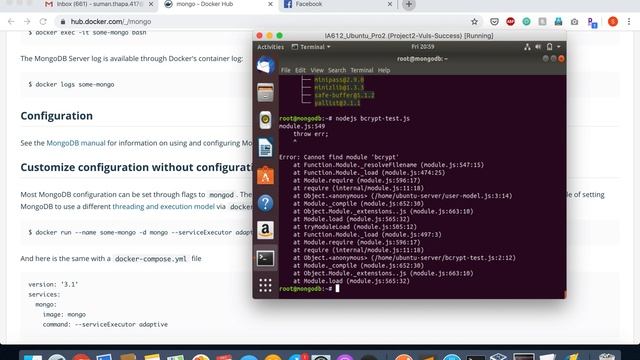Open Search menu in terminal

point(337,70)
